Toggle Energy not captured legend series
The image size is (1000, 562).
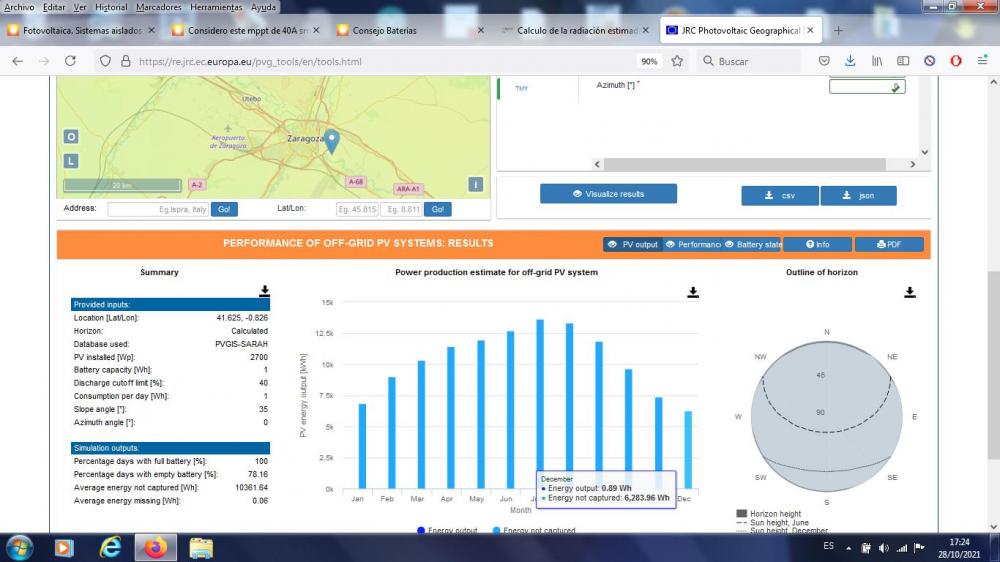pos(534,531)
